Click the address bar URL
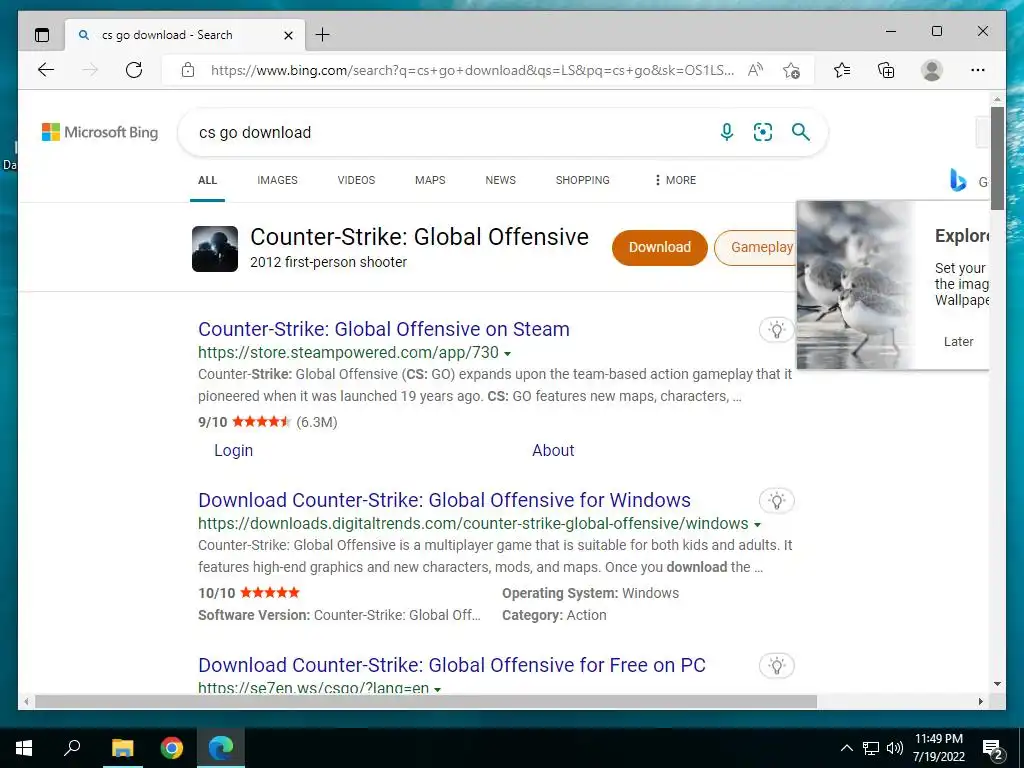Image resolution: width=1024 pixels, height=768 pixels. click(x=472, y=70)
